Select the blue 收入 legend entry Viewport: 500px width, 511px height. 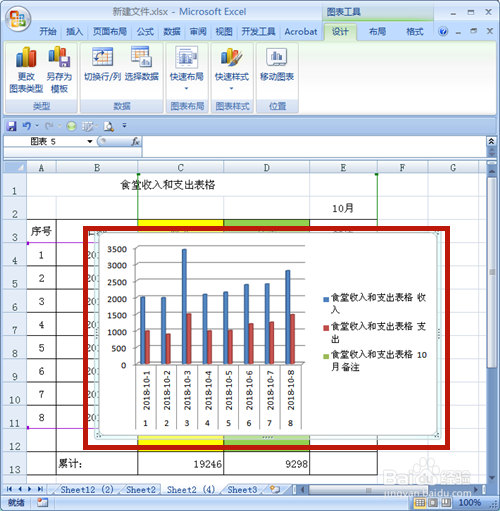pos(375,303)
